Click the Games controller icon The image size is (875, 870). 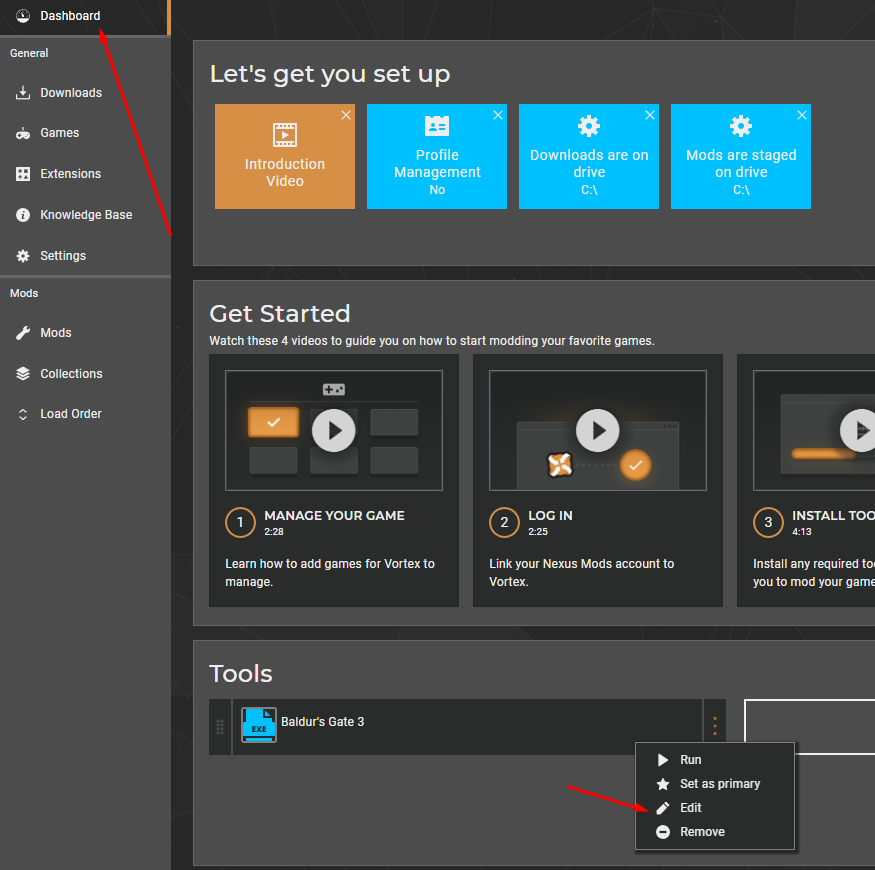pos(23,133)
